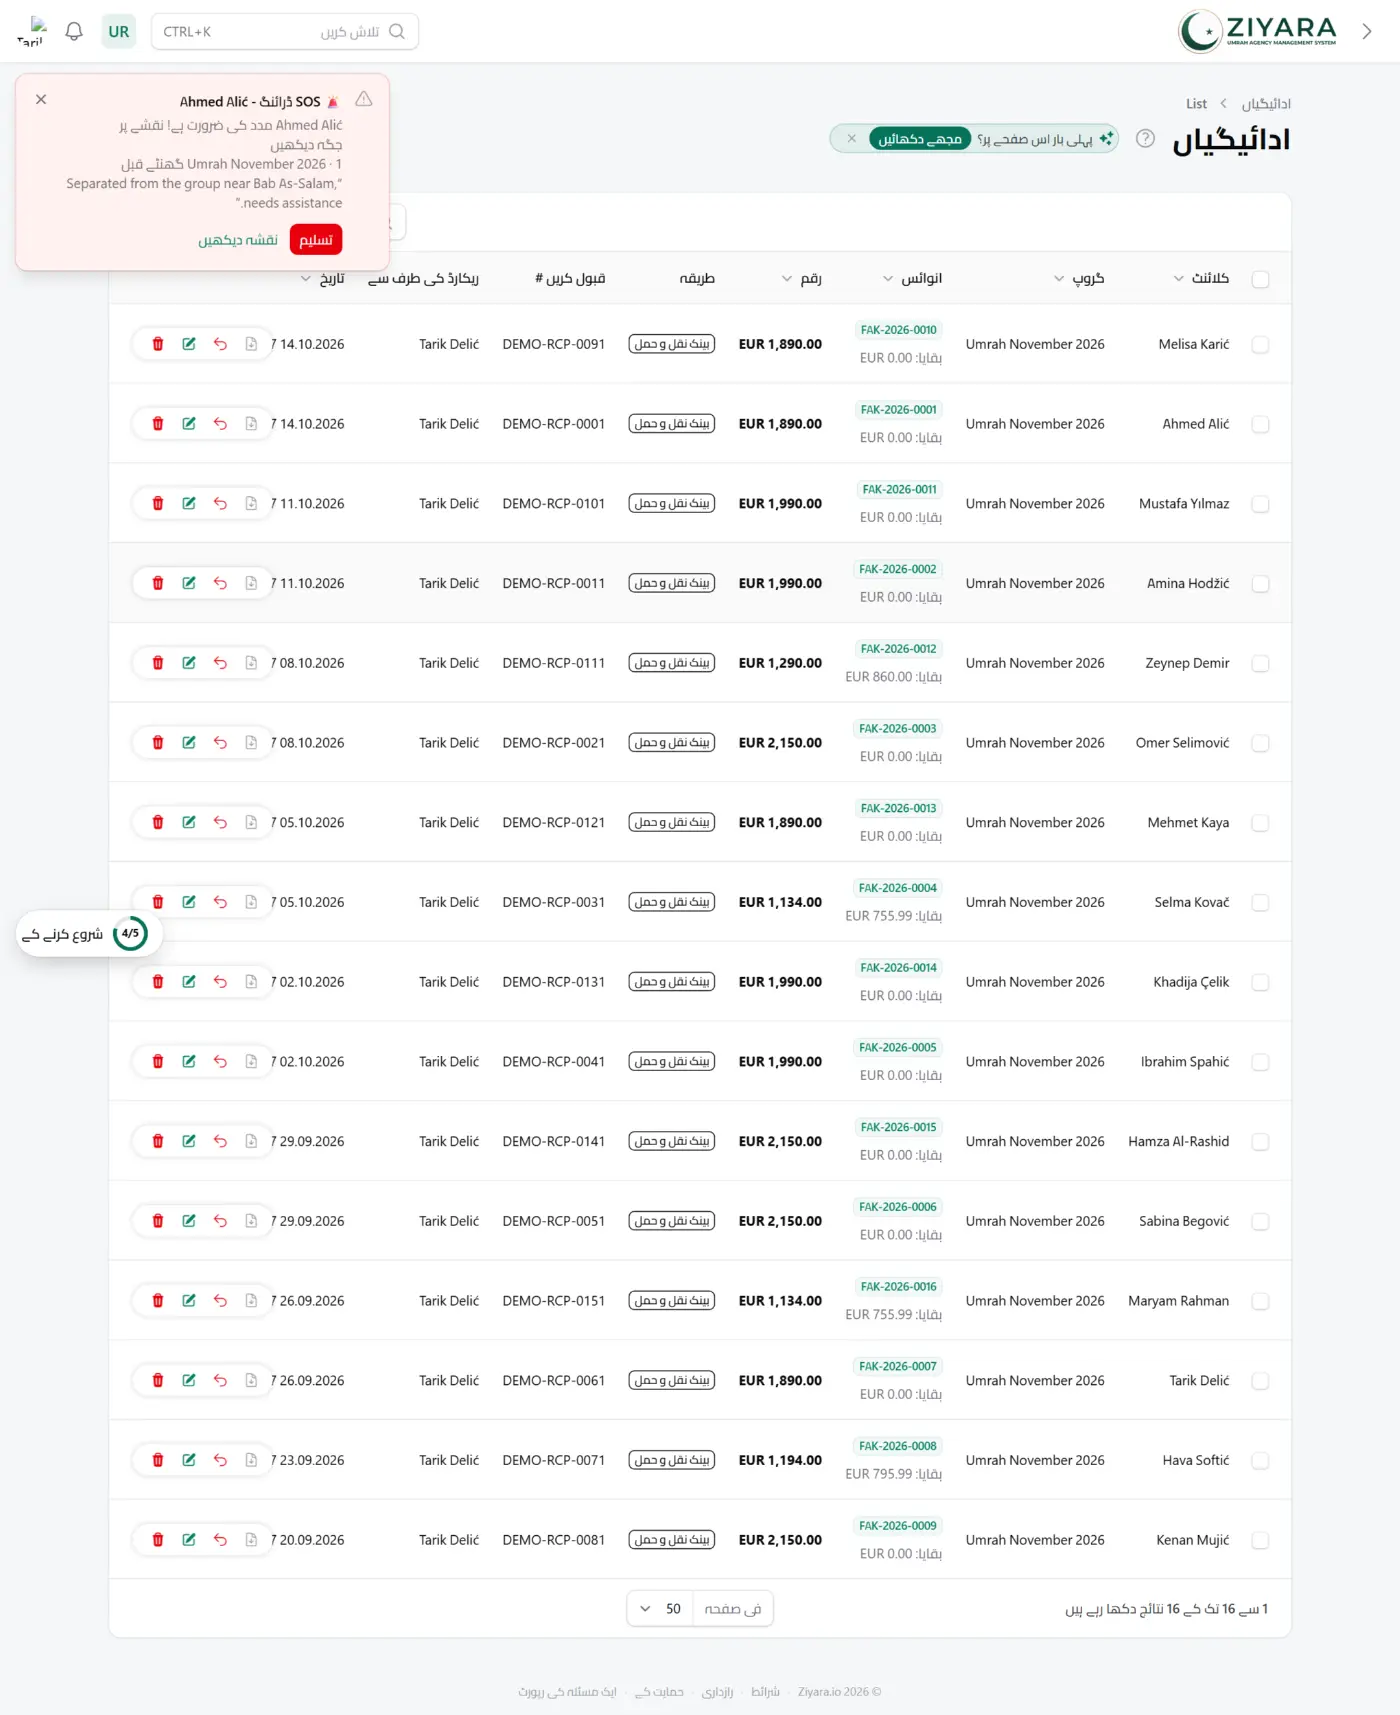Sort by the کلائنٹ column header
The width and height of the screenshot is (1400, 1715).
pos(1201,278)
